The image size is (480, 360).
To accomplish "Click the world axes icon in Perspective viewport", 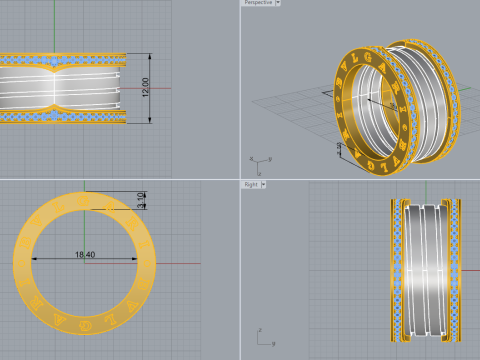I will click(x=260, y=166).
